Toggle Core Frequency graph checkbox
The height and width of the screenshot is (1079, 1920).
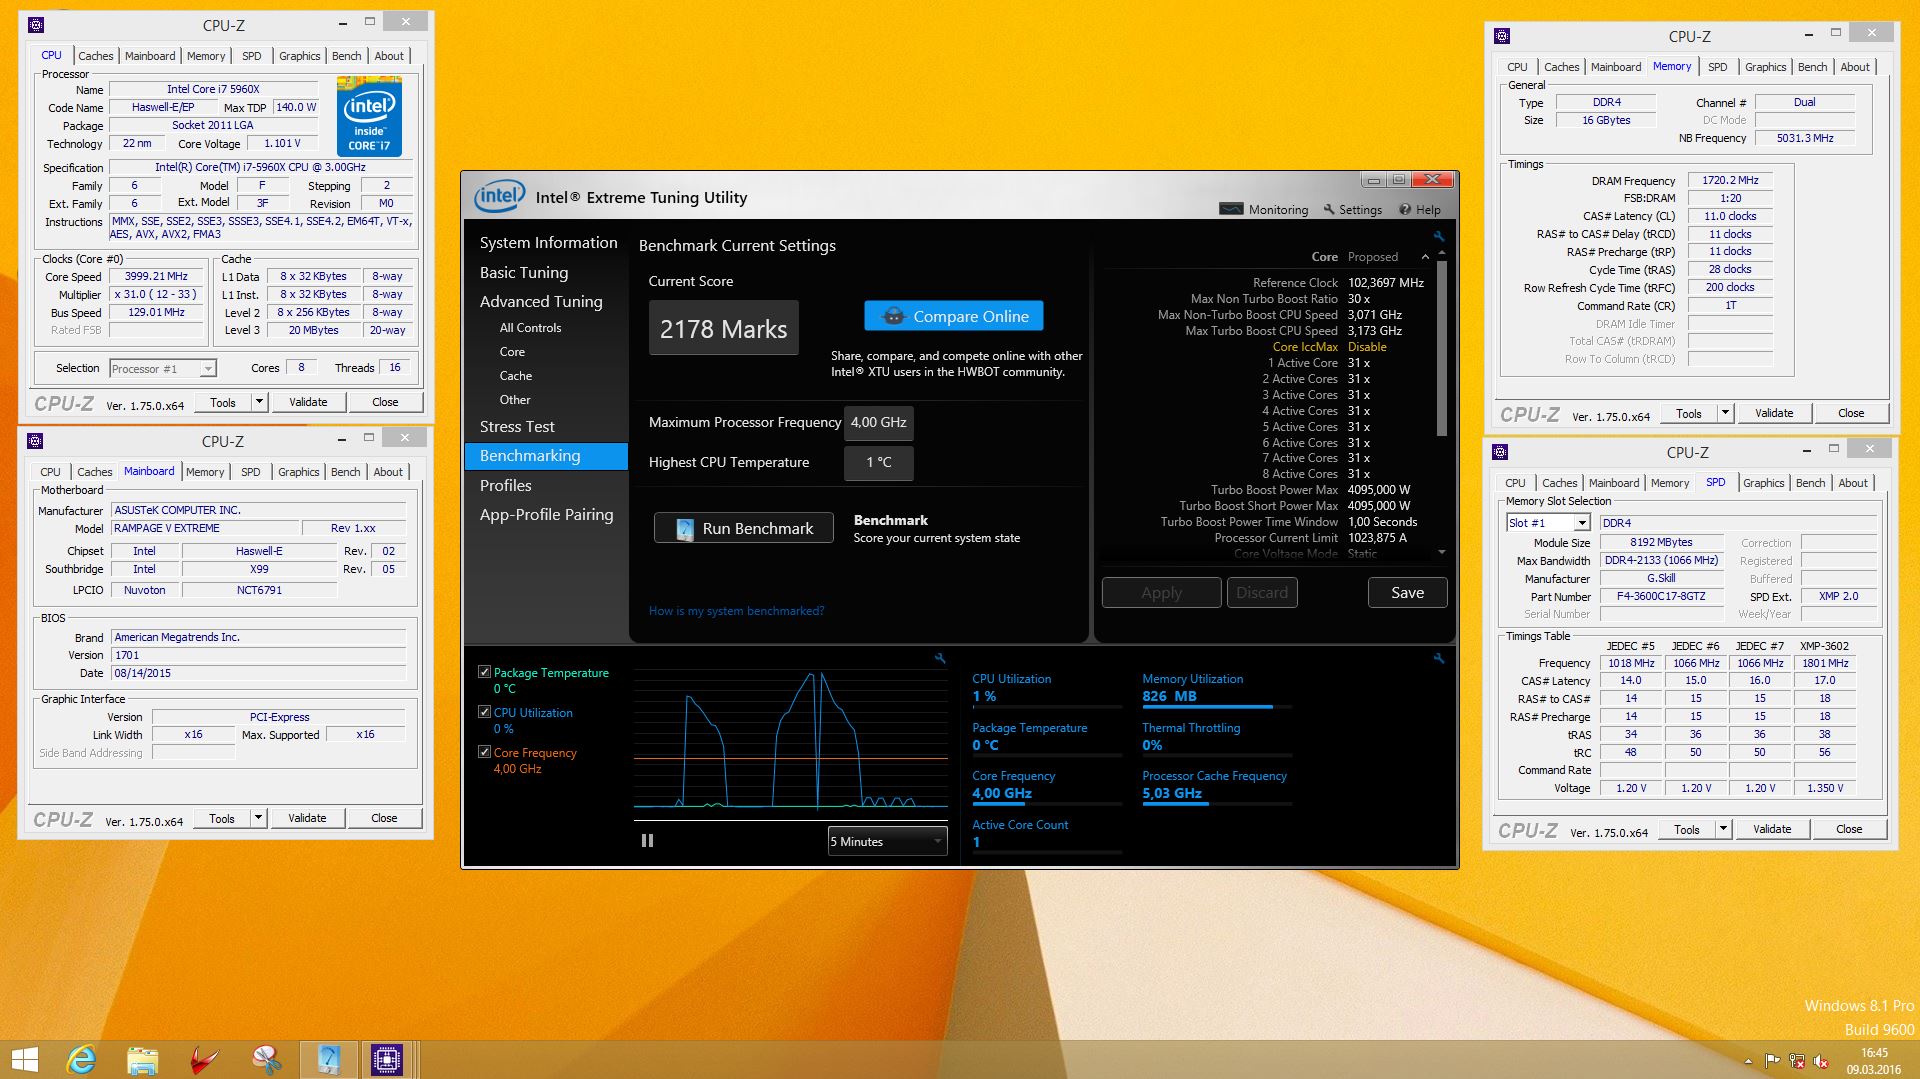pos(485,752)
